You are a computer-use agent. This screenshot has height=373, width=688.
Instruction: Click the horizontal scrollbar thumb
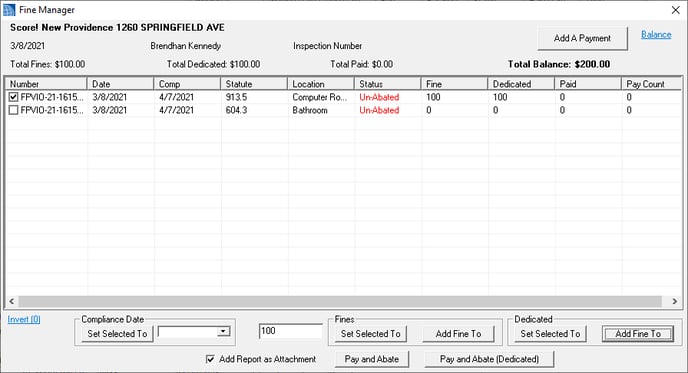[340, 301]
